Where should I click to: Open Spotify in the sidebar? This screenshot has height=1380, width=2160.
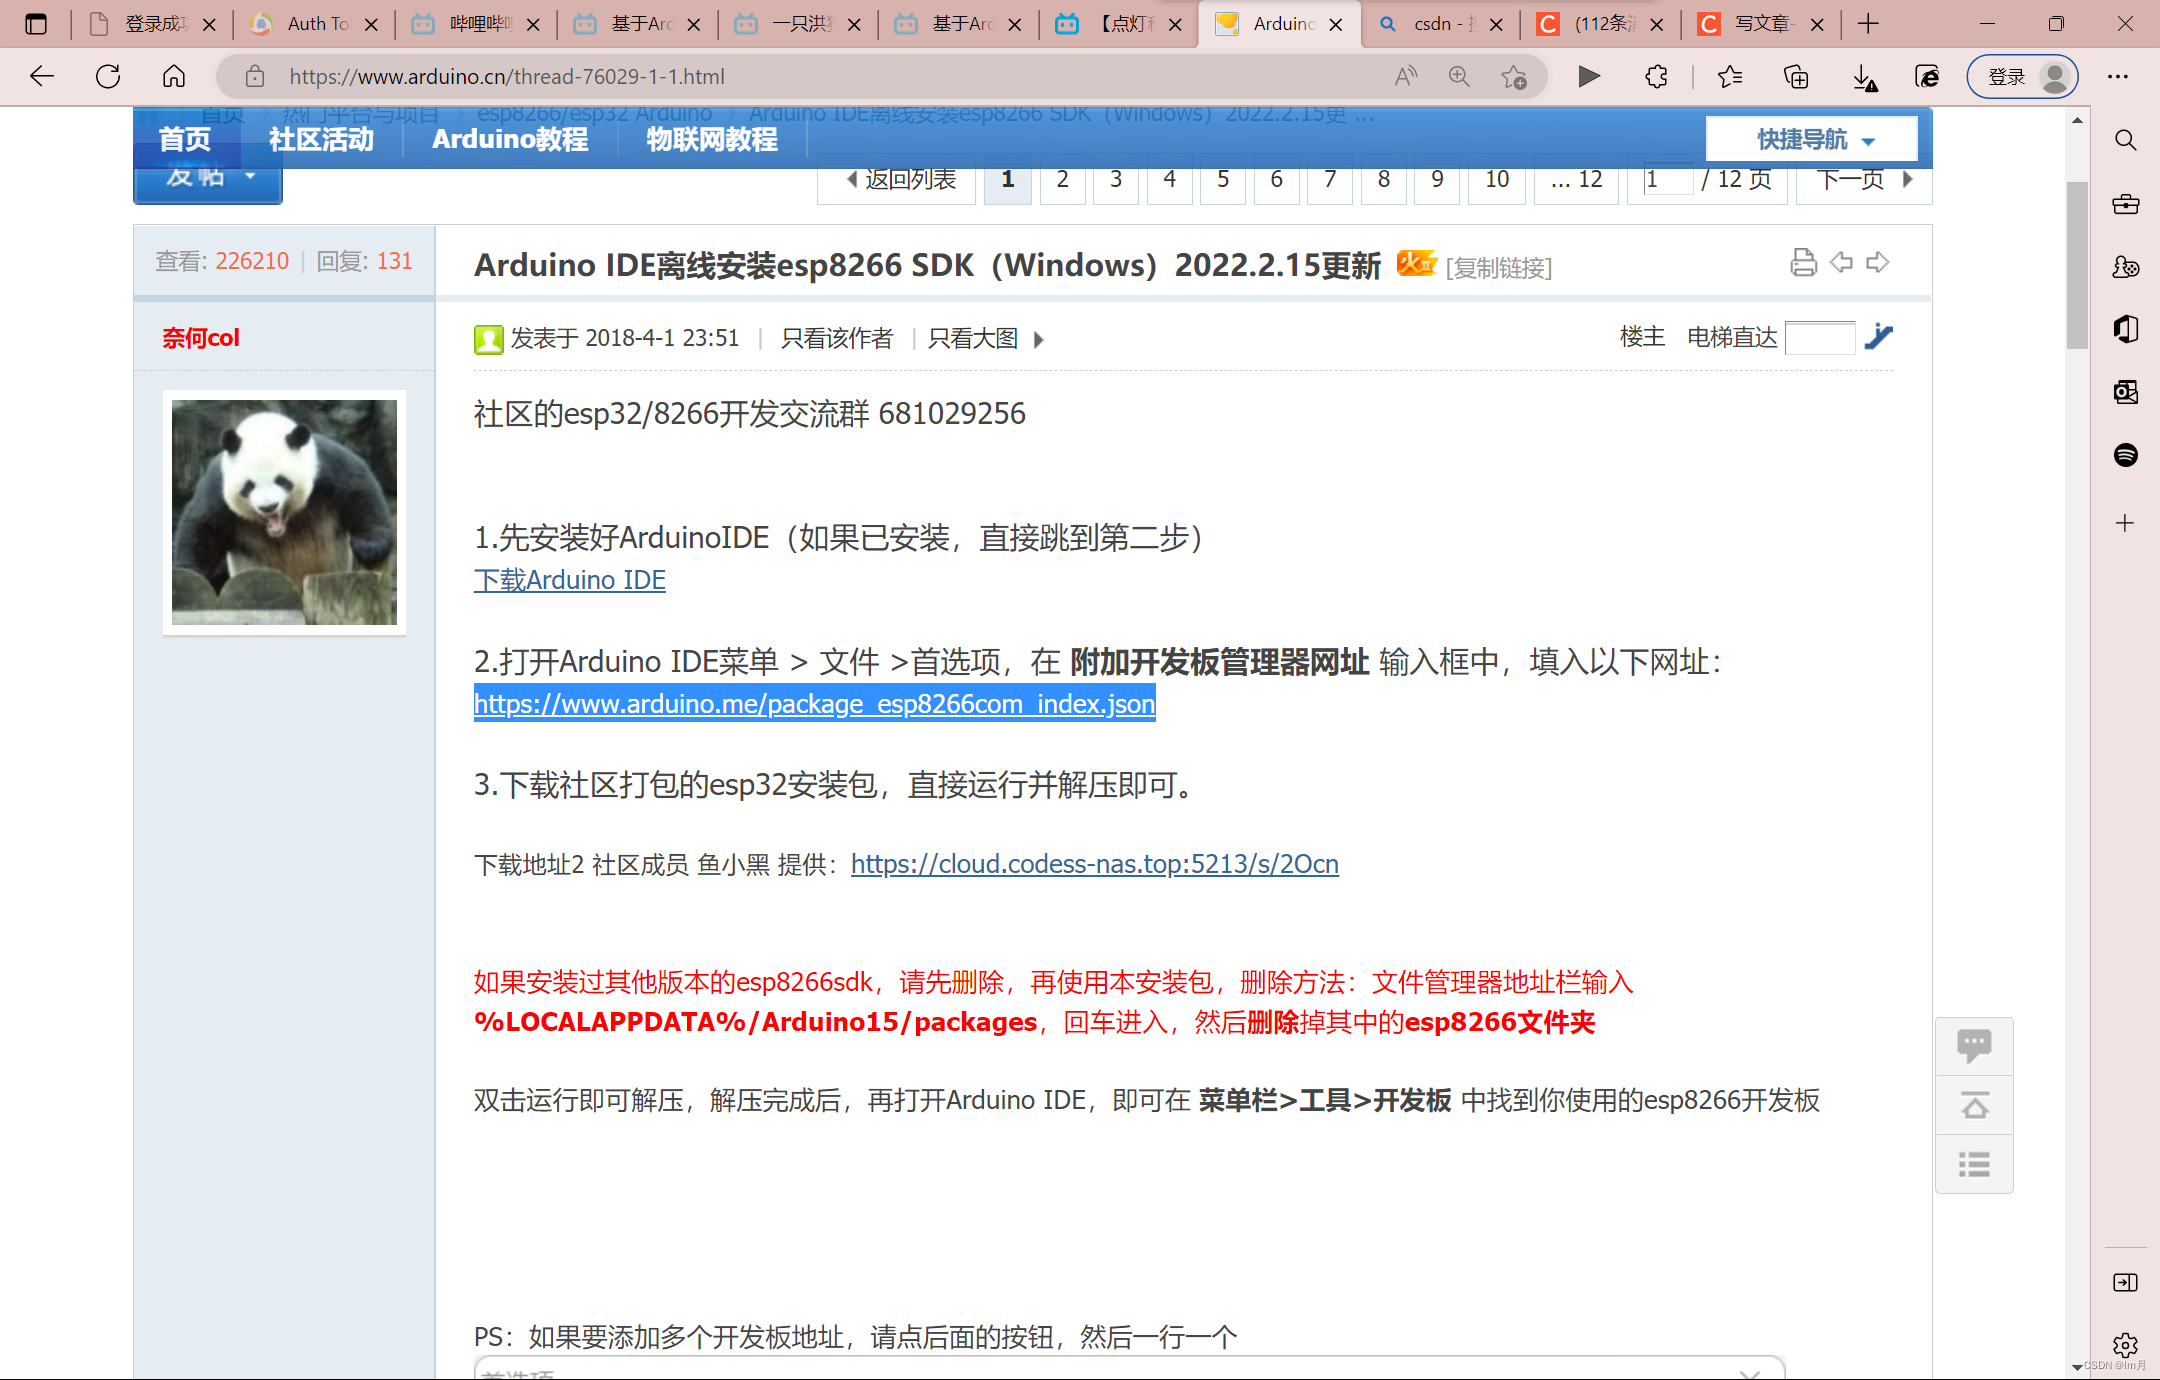2126,455
